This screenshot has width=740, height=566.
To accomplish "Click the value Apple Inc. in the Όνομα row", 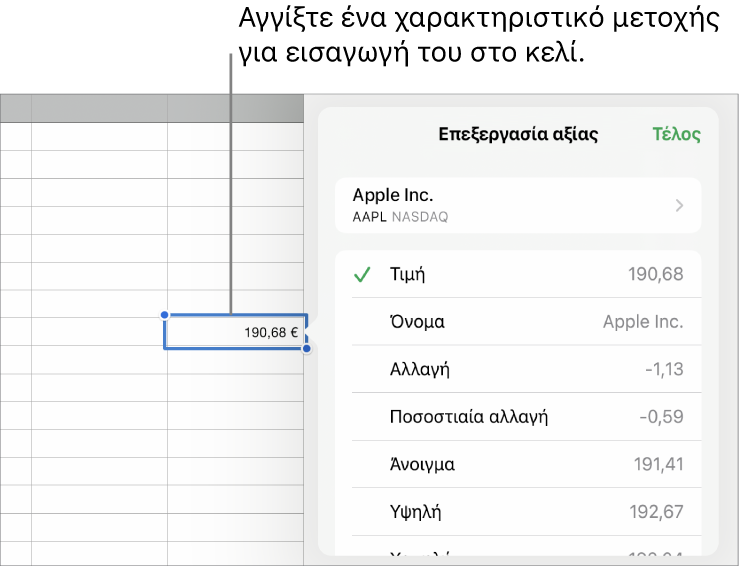I will pyautogui.click(x=643, y=322).
